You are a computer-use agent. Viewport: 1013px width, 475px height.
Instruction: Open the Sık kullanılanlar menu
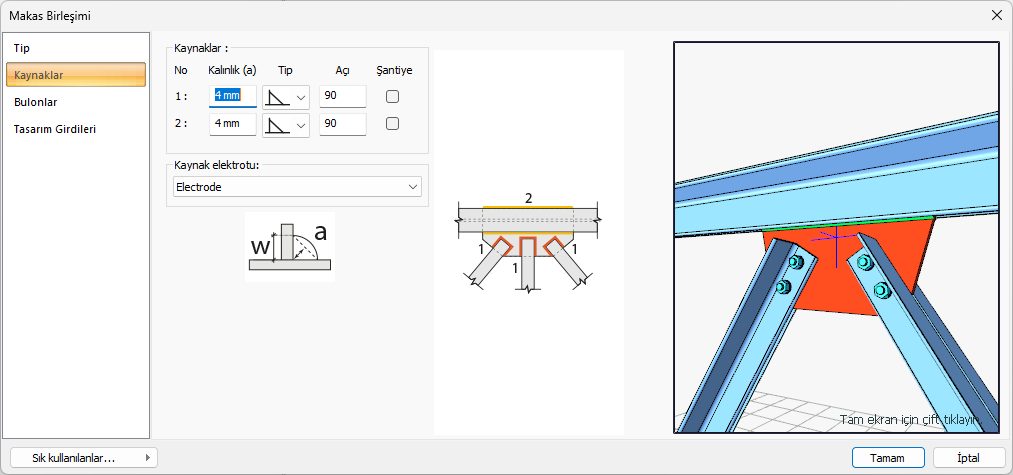(x=83, y=457)
